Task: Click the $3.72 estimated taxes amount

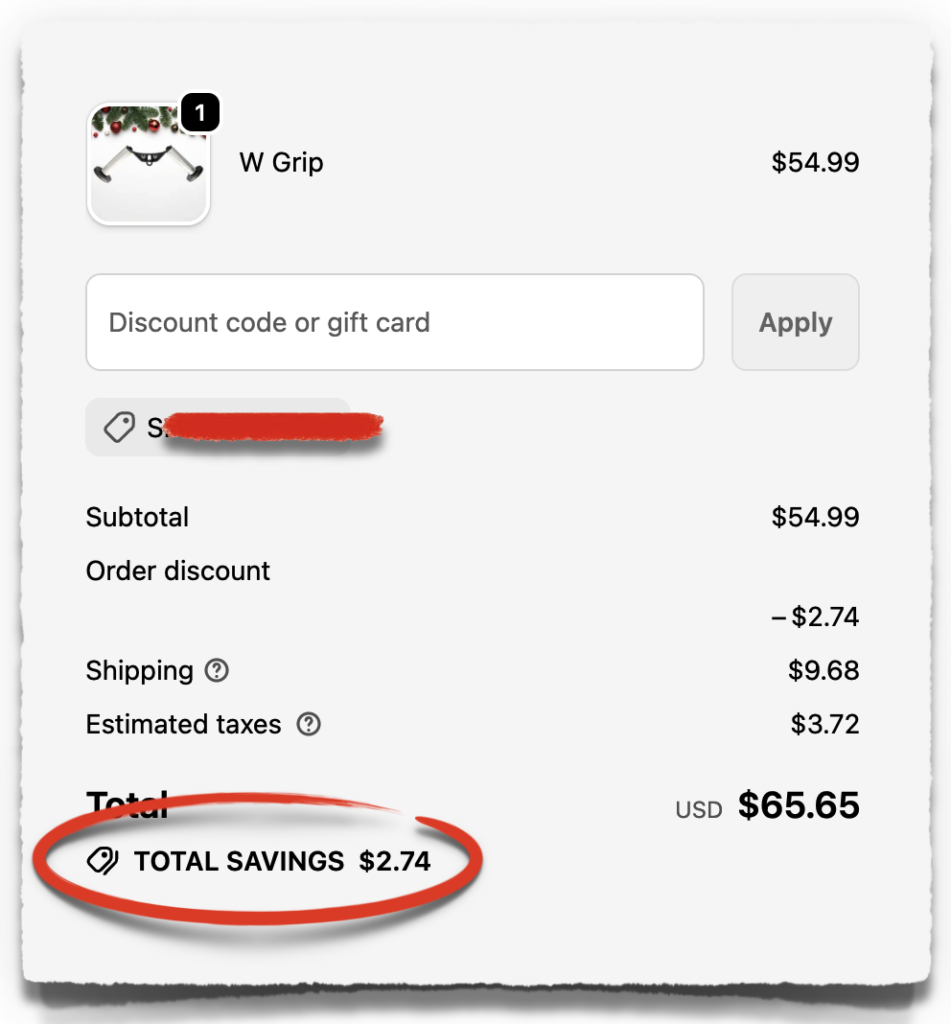Action: pyautogui.click(x=825, y=724)
